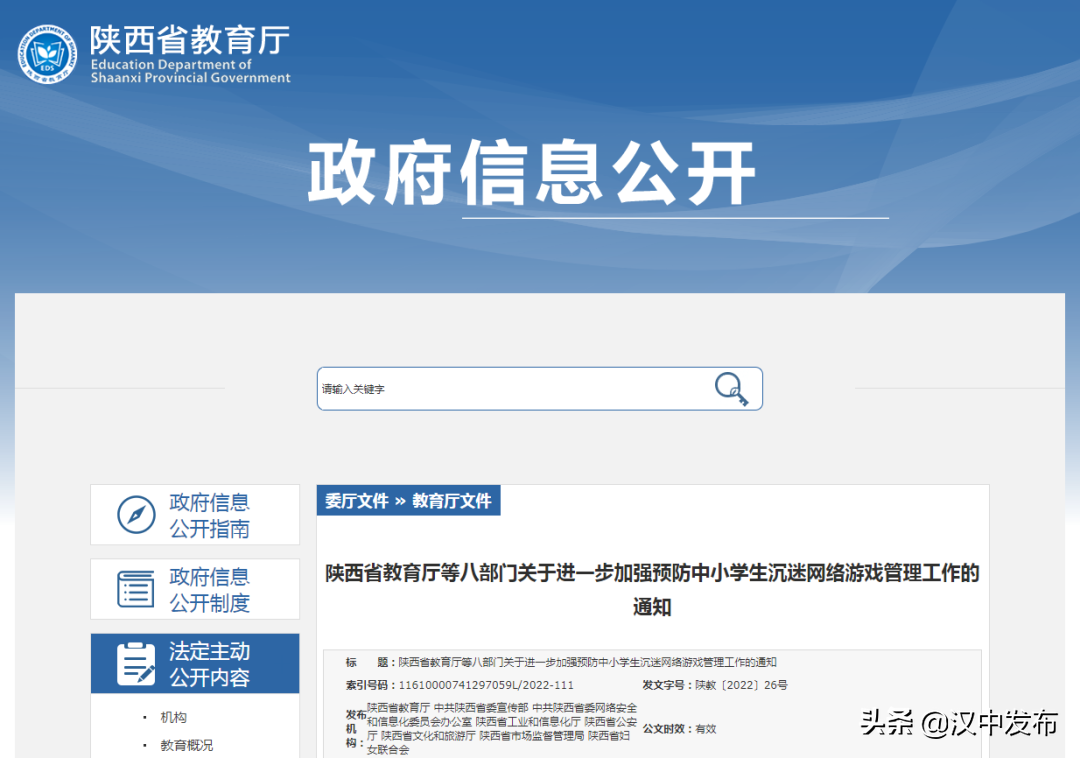The height and width of the screenshot is (758, 1080).
Task: Select 法定主动公开内容 menu item
Action: (195, 664)
